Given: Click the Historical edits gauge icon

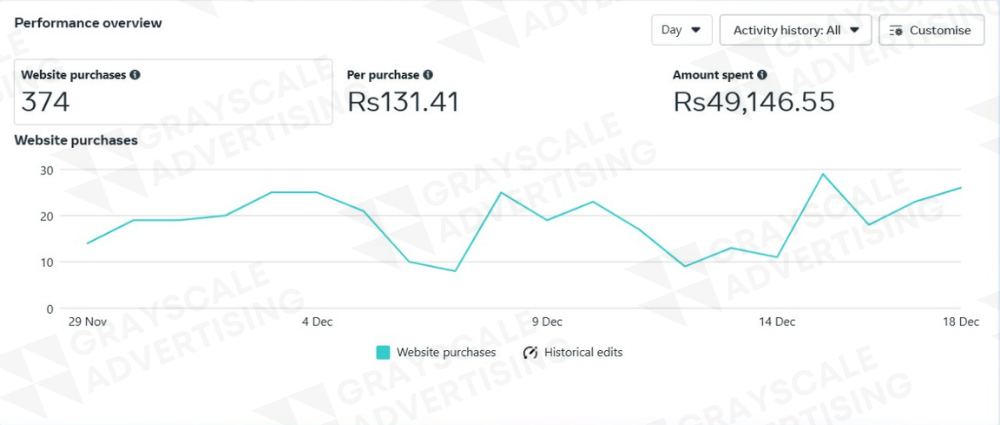Looking at the screenshot, I should click(x=531, y=352).
